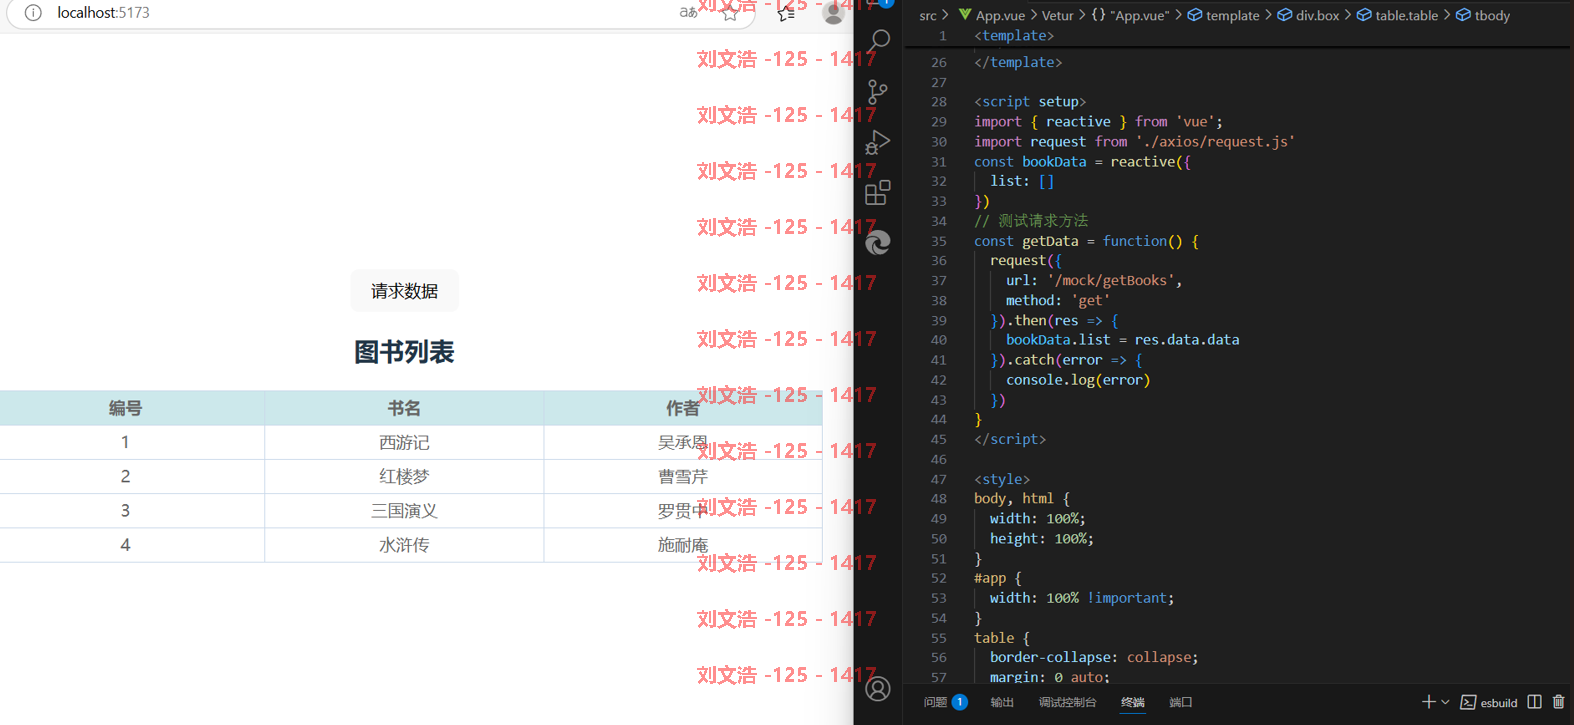The image size is (1574, 725).
Task: Open Extensions view in activity bar
Action: click(878, 192)
